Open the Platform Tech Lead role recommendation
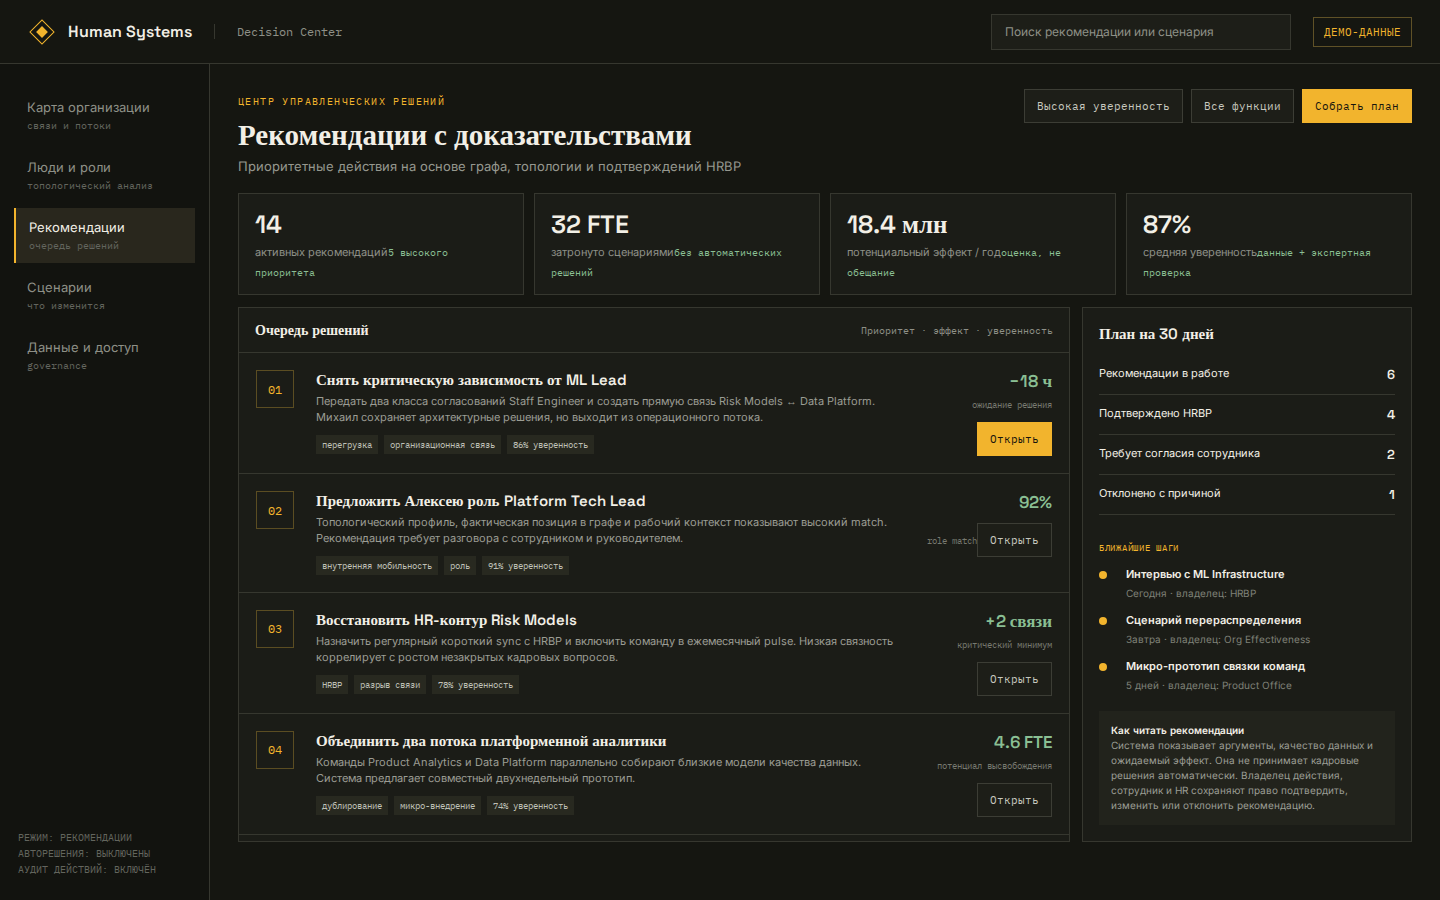 click(1014, 540)
